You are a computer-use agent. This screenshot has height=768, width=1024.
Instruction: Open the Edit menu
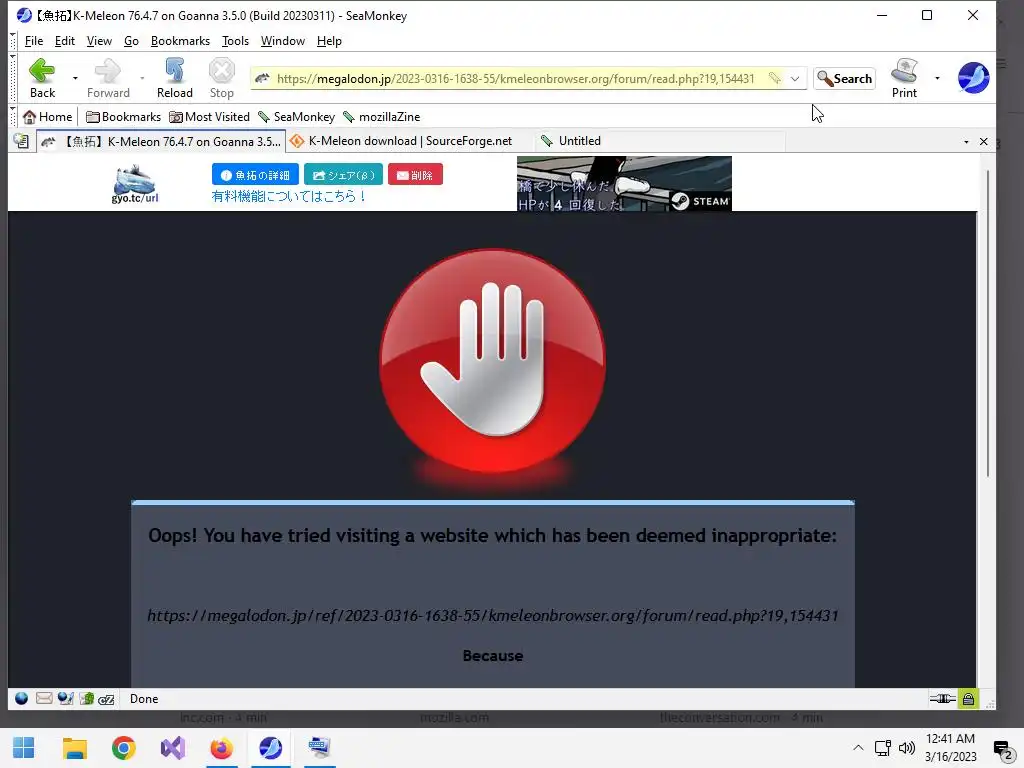pyautogui.click(x=65, y=41)
